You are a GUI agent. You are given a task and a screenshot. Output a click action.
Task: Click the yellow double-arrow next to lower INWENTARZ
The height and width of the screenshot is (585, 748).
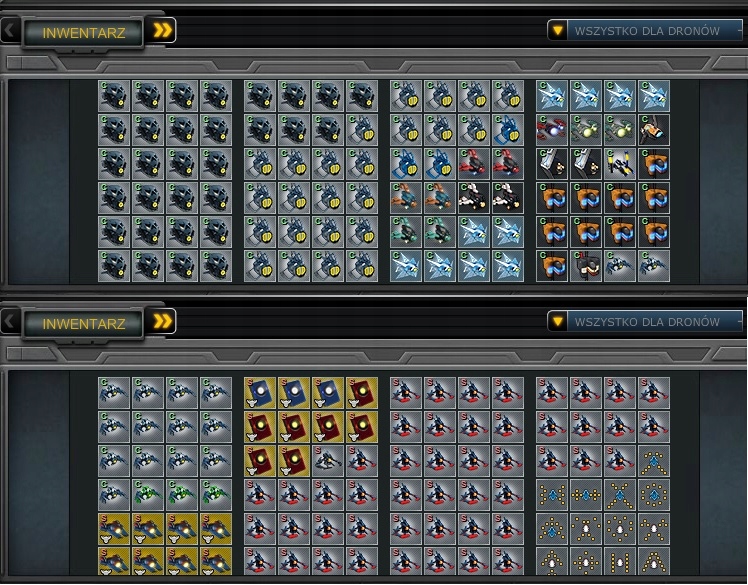coord(162,321)
